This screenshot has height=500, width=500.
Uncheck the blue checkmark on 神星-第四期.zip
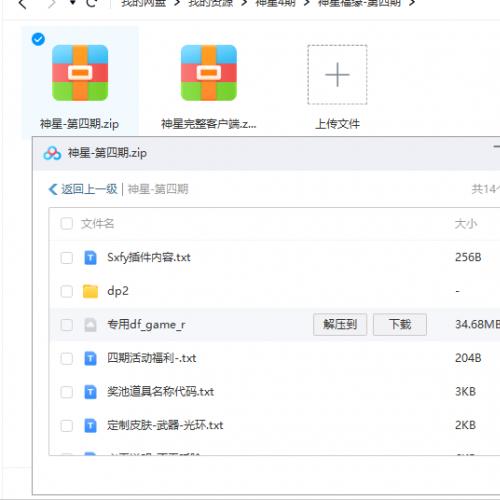38,39
